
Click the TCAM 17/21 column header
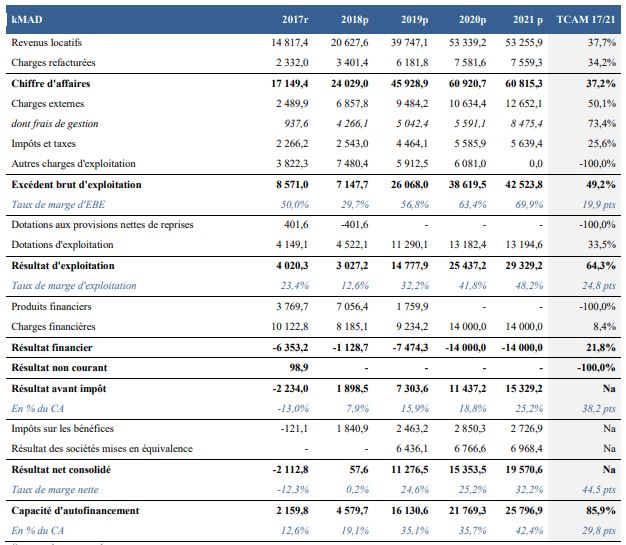pyautogui.click(x=585, y=20)
